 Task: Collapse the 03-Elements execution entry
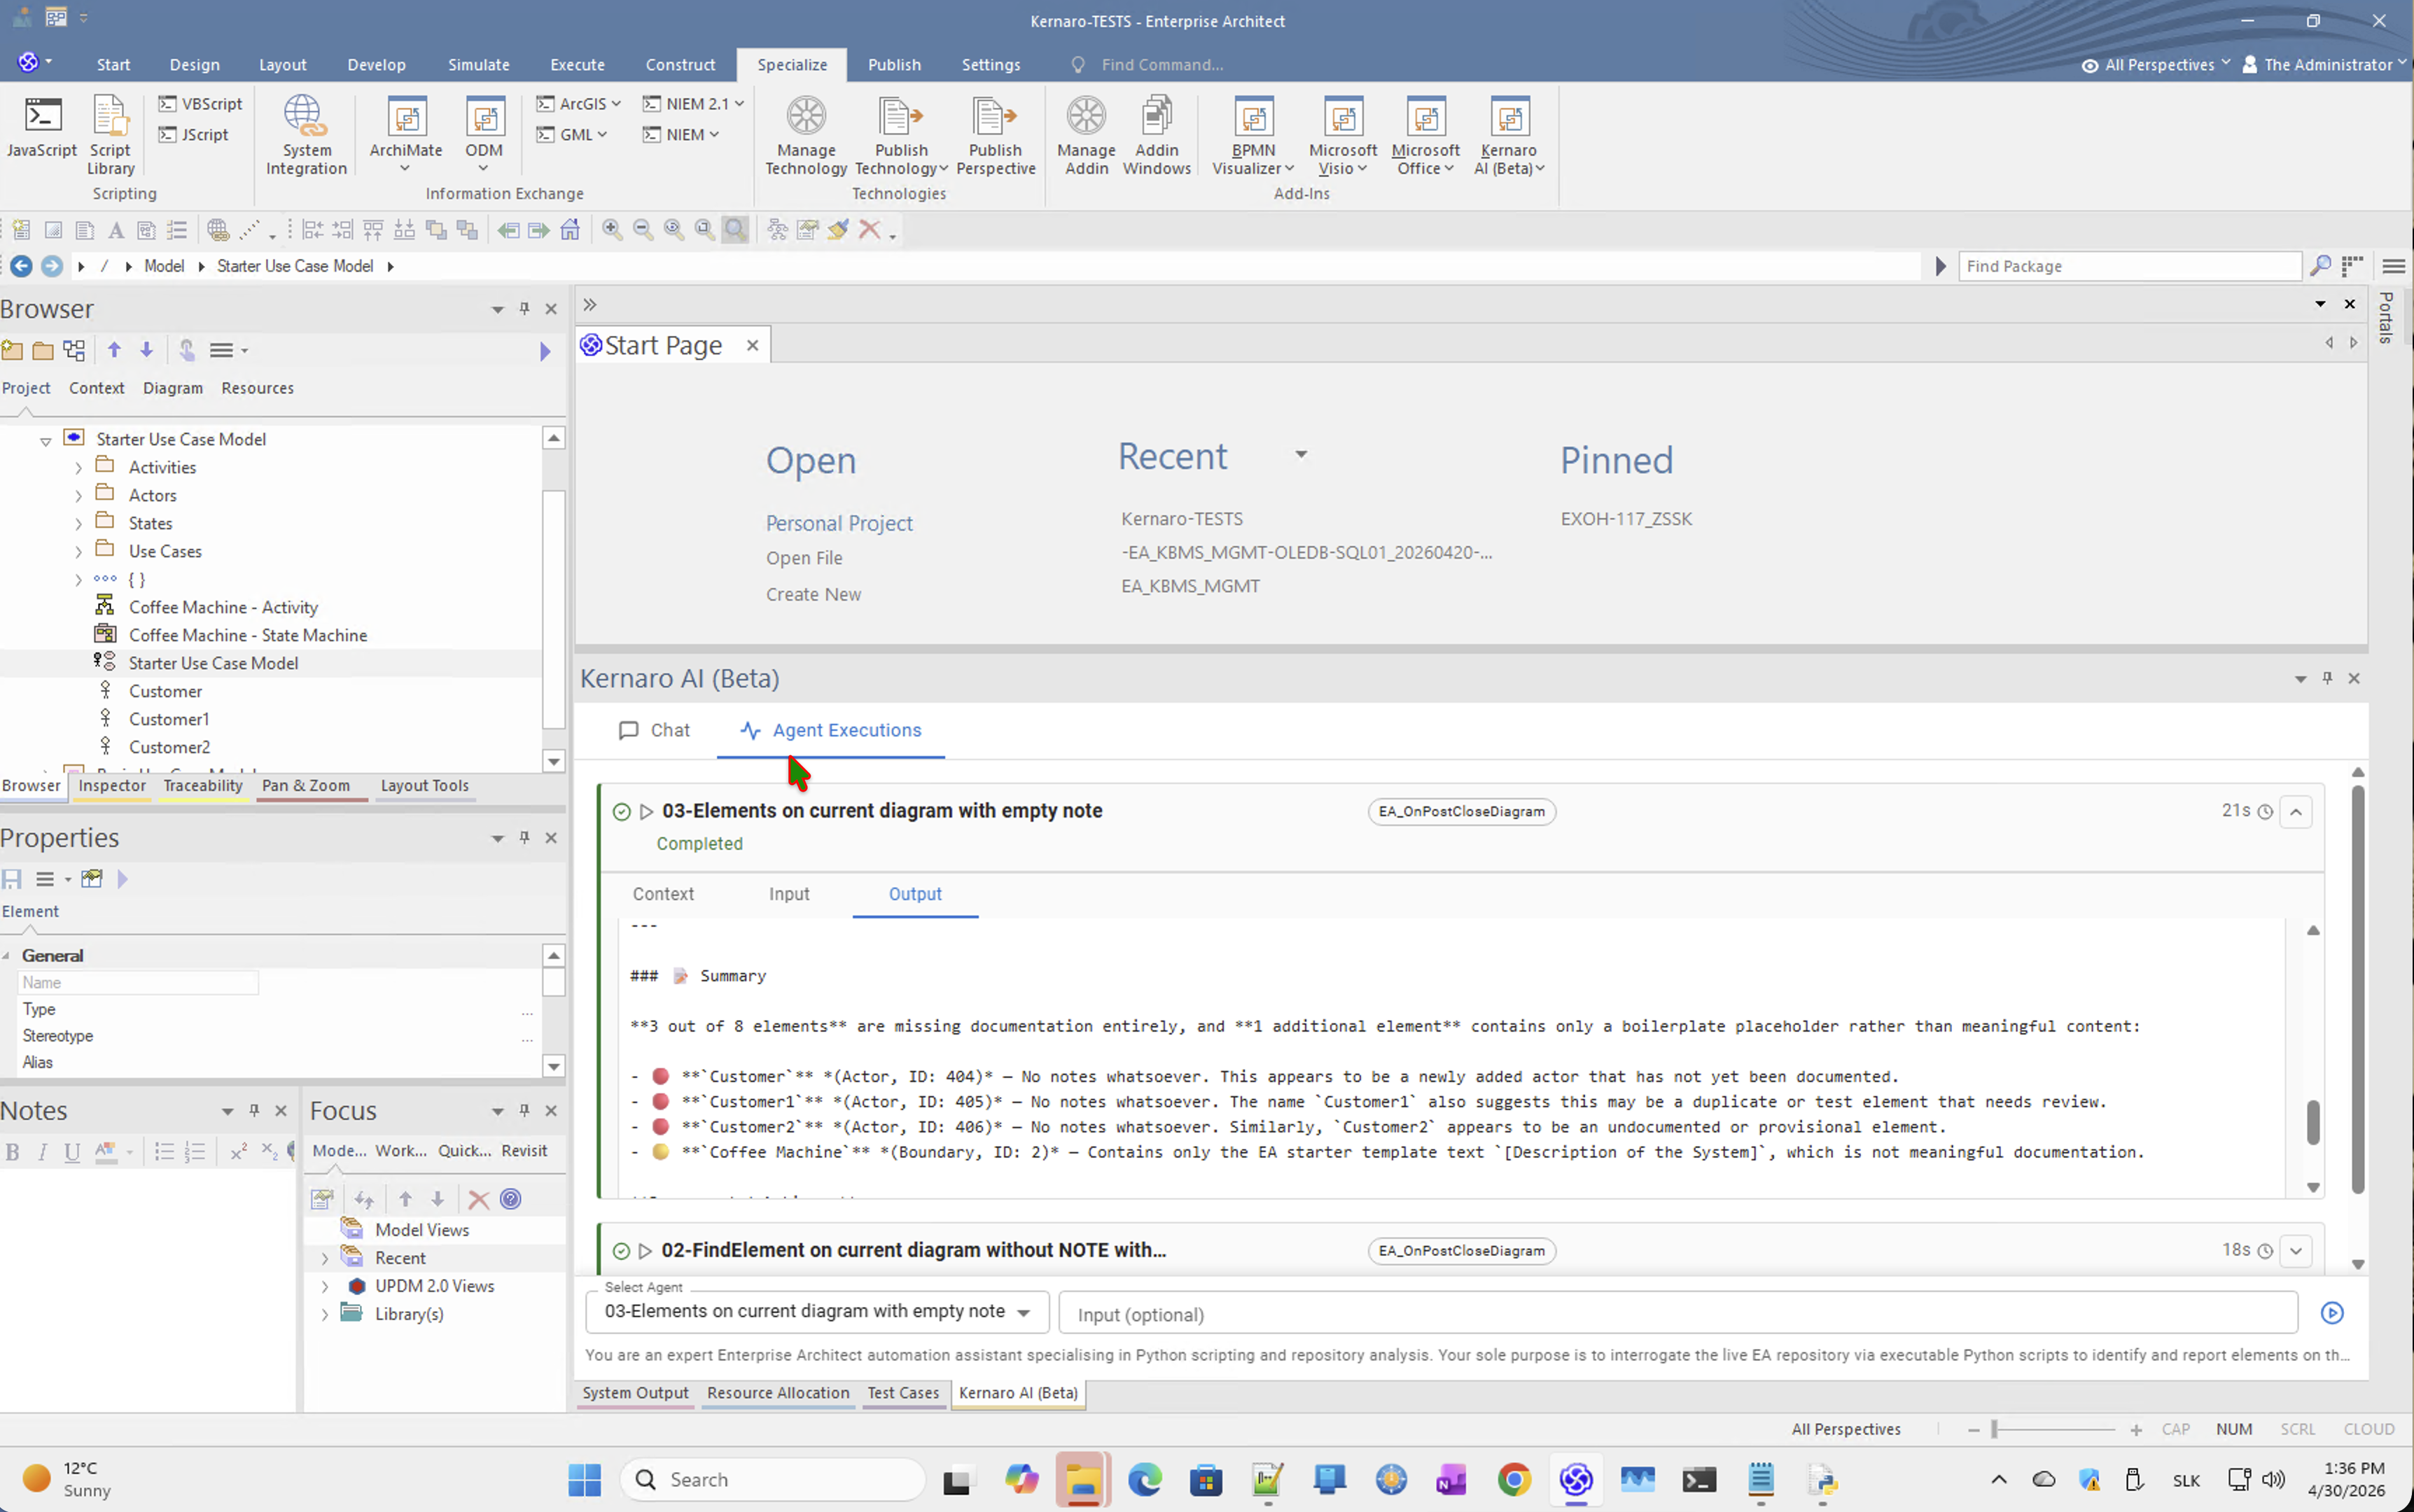pyautogui.click(x=2296, y=812)
